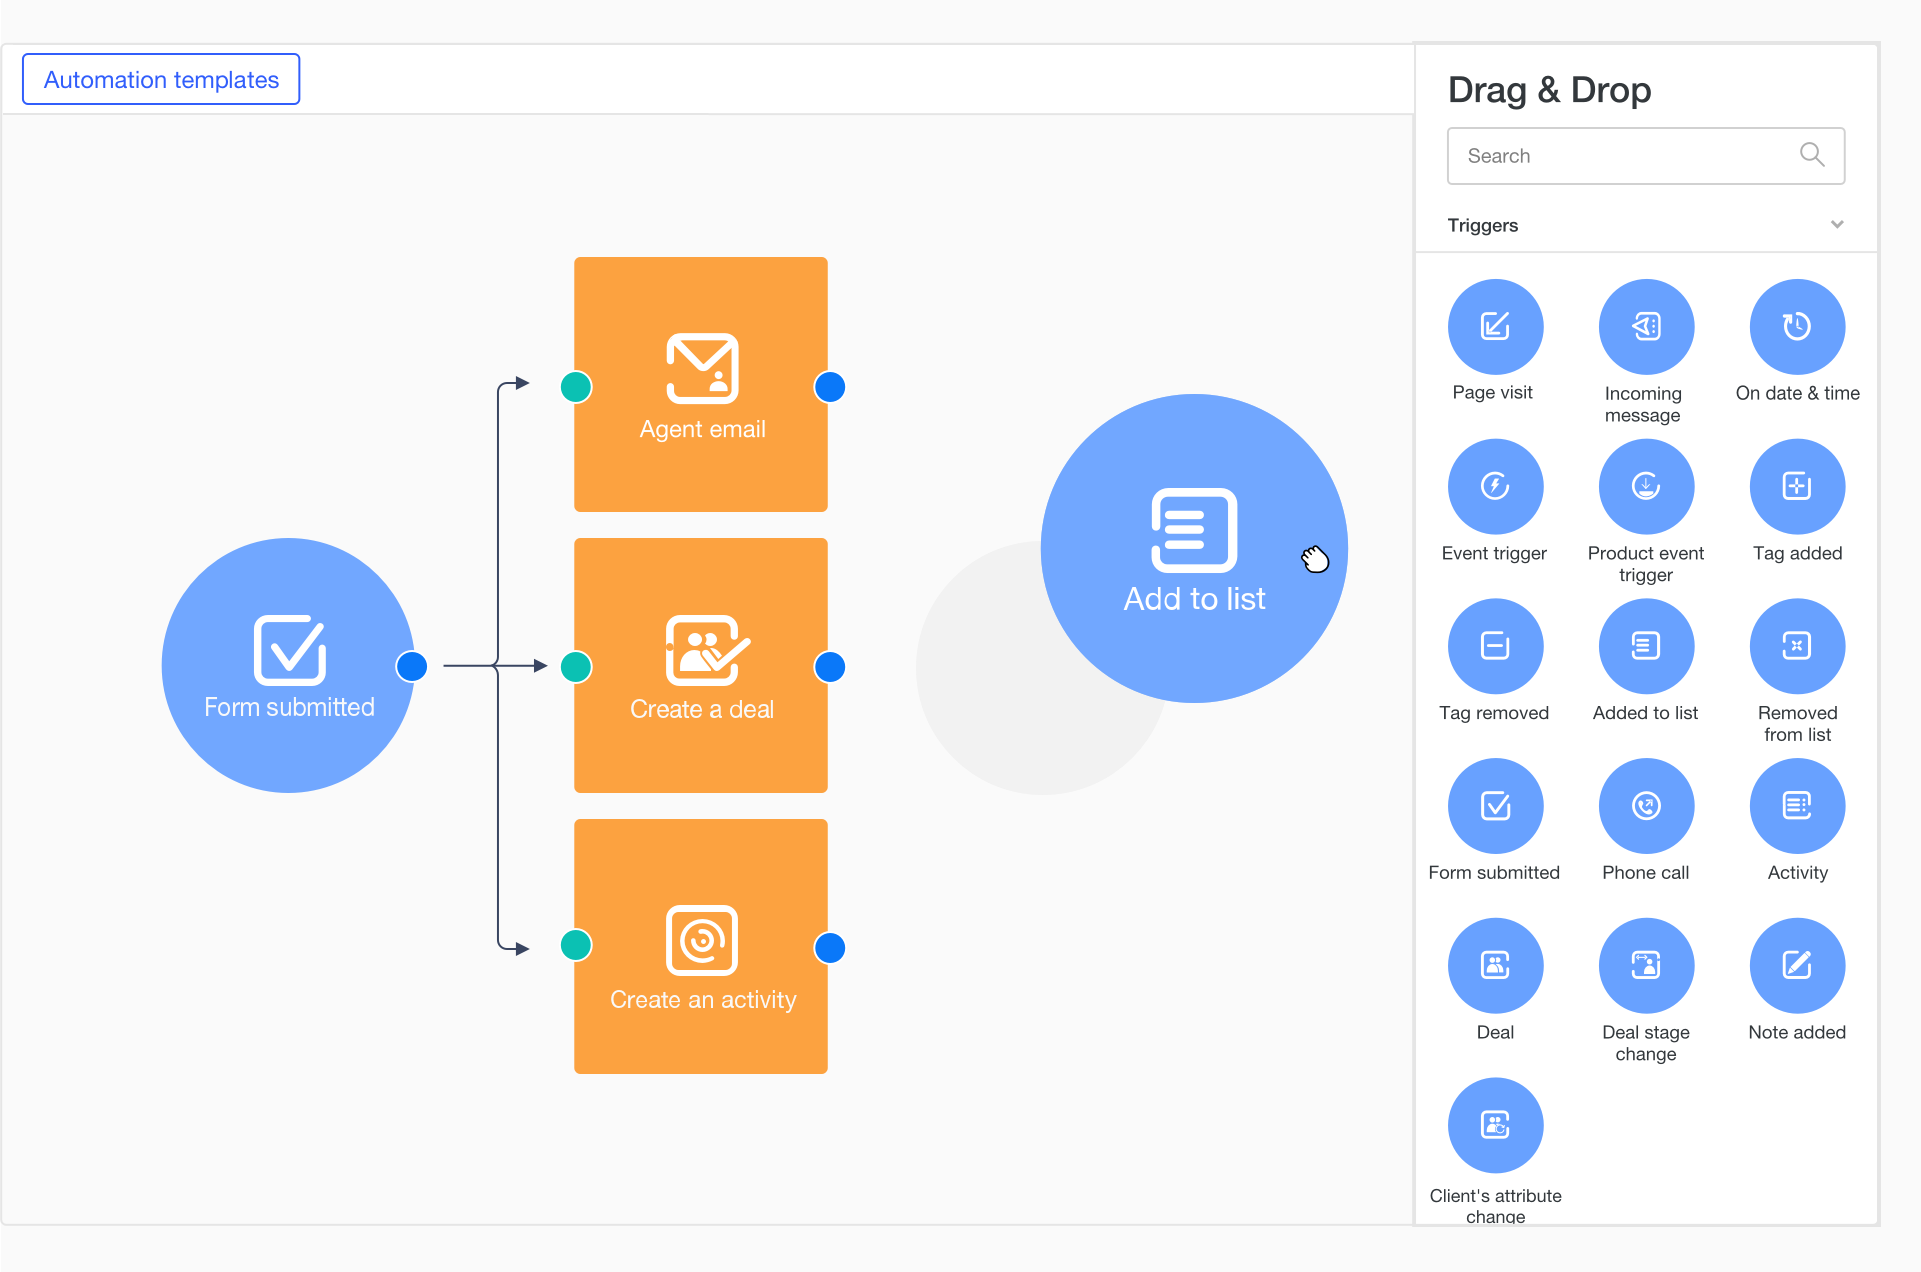
Task: Select the Event trigger icon
Action: (1495, 487)
